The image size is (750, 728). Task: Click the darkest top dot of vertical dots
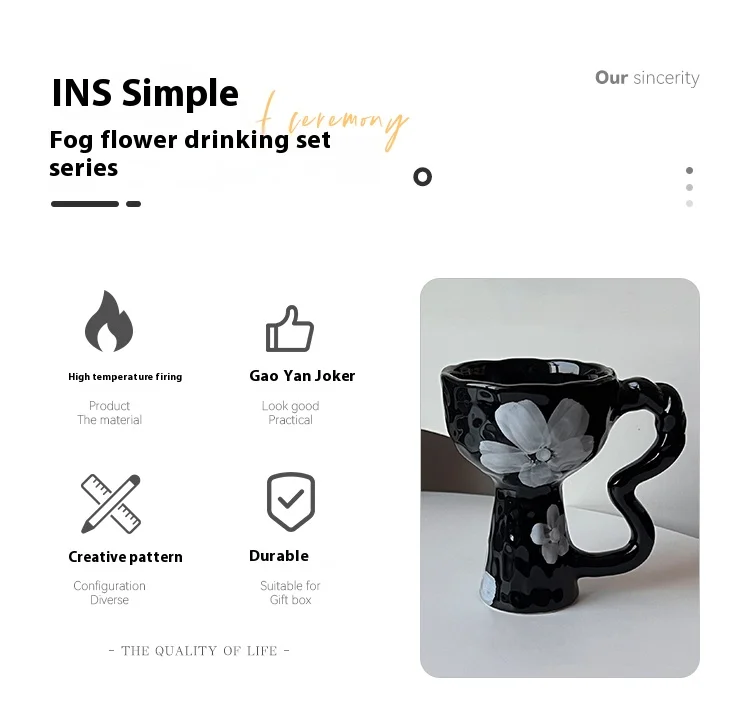pyautogui.click(x=689, y=170)
